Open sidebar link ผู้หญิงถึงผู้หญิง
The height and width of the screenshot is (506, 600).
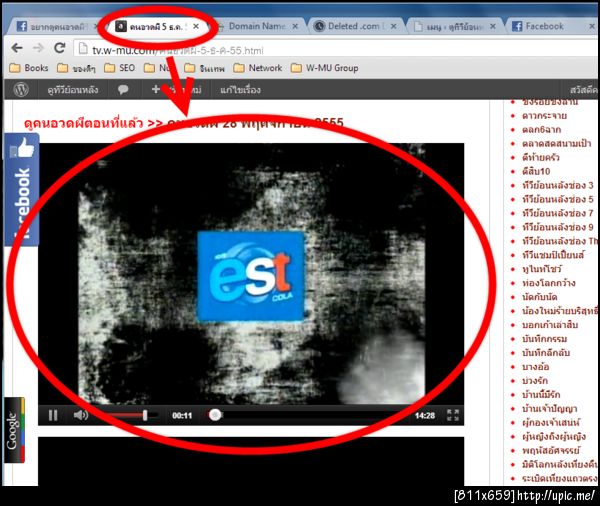tap(554, 436)
